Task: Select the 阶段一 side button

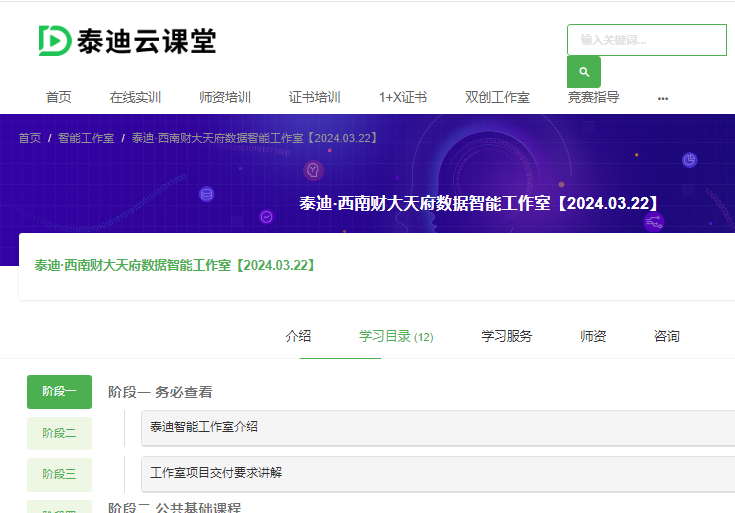Action: (x=60, y=392)
